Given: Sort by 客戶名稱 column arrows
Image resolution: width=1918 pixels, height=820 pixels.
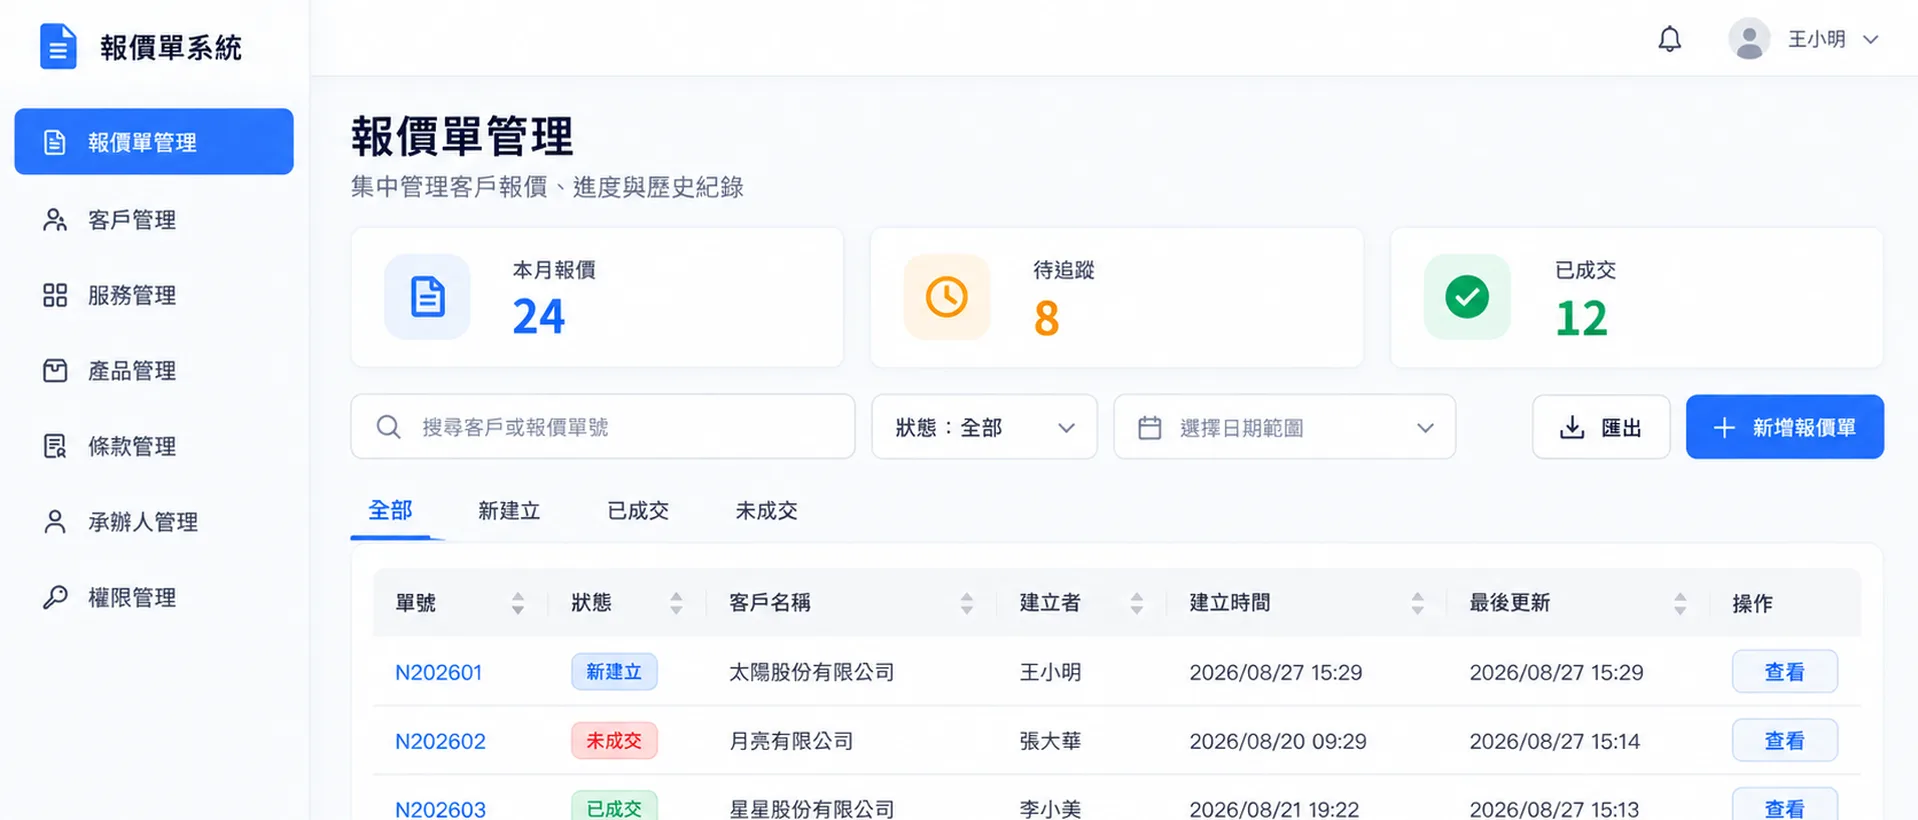Looking at the screenshot, I should (967, 603).
